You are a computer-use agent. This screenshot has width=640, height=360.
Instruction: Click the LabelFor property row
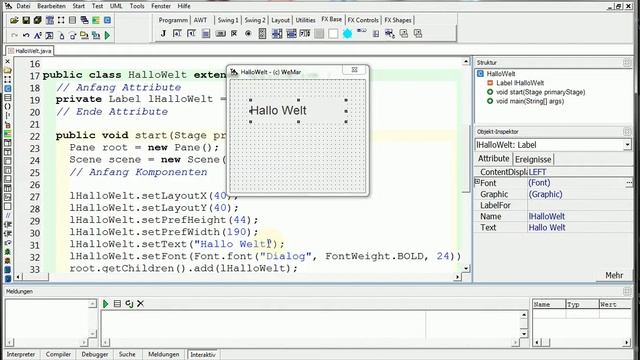point(553,205)
